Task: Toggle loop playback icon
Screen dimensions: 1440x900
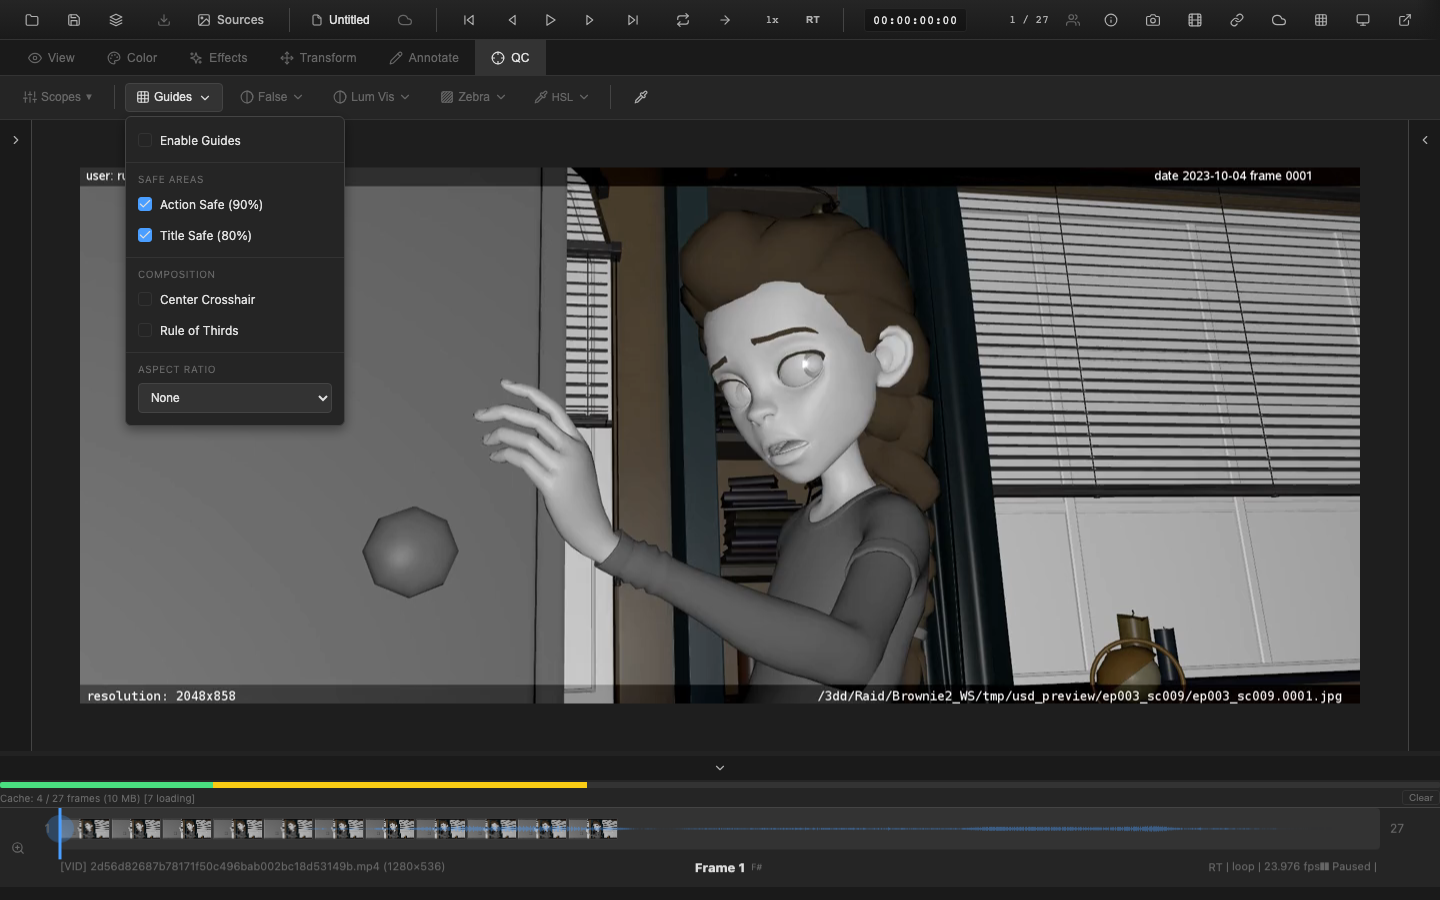Action: (x=683, y=20)
